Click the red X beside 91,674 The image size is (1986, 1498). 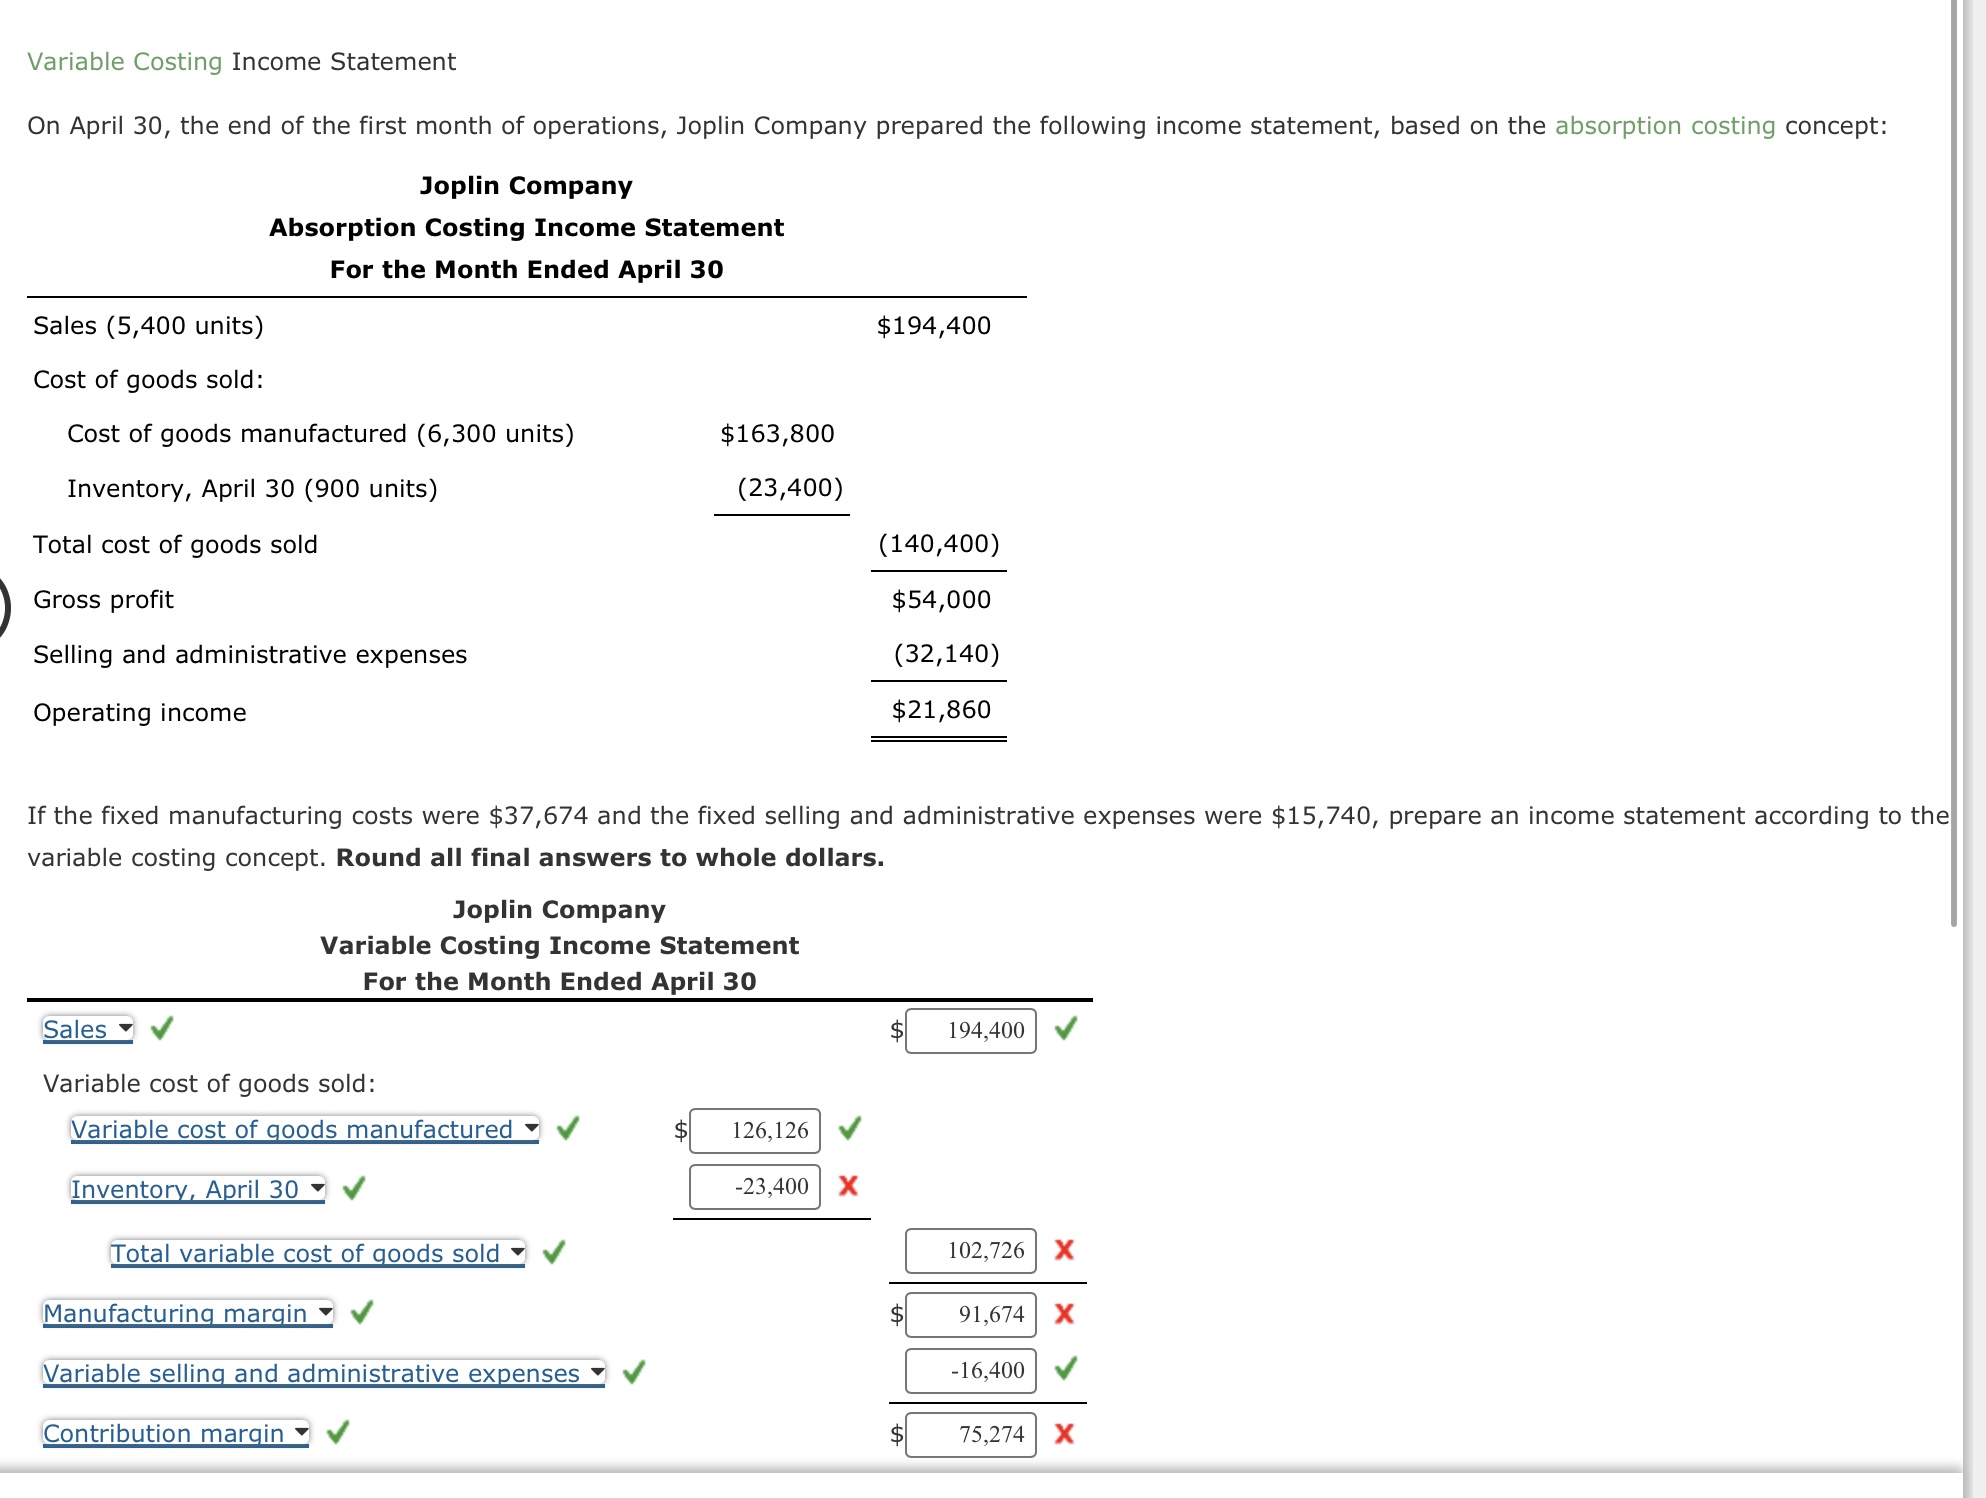tap(1064, 1314)
